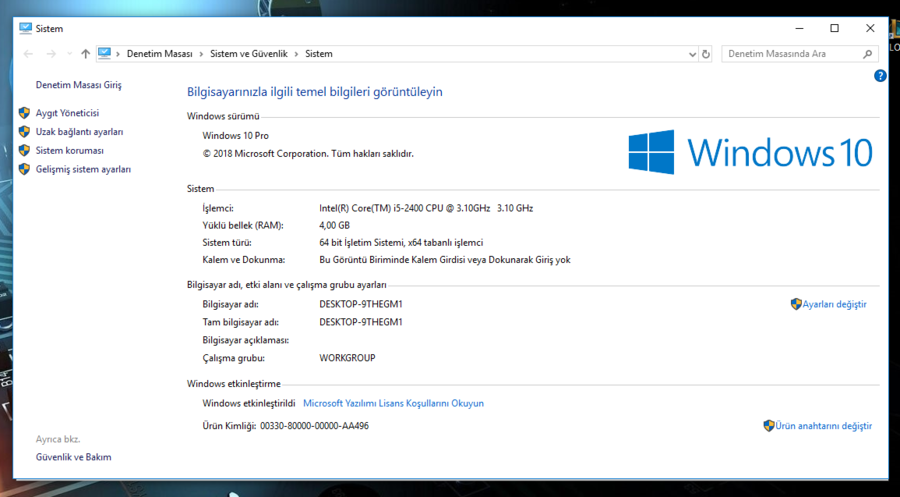900x497 pixels.
Task: Select Windows etkinleştirildi status text
Action: tap(249, 403)
